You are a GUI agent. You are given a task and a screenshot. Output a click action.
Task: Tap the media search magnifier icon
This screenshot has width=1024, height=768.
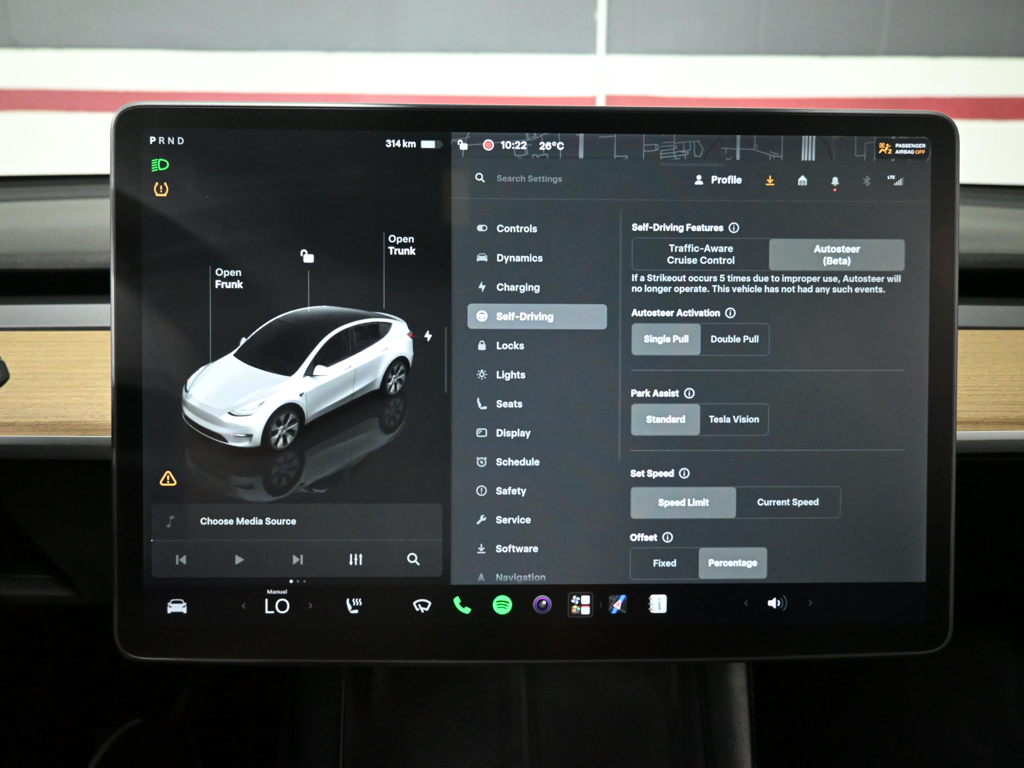coord(413,559)
